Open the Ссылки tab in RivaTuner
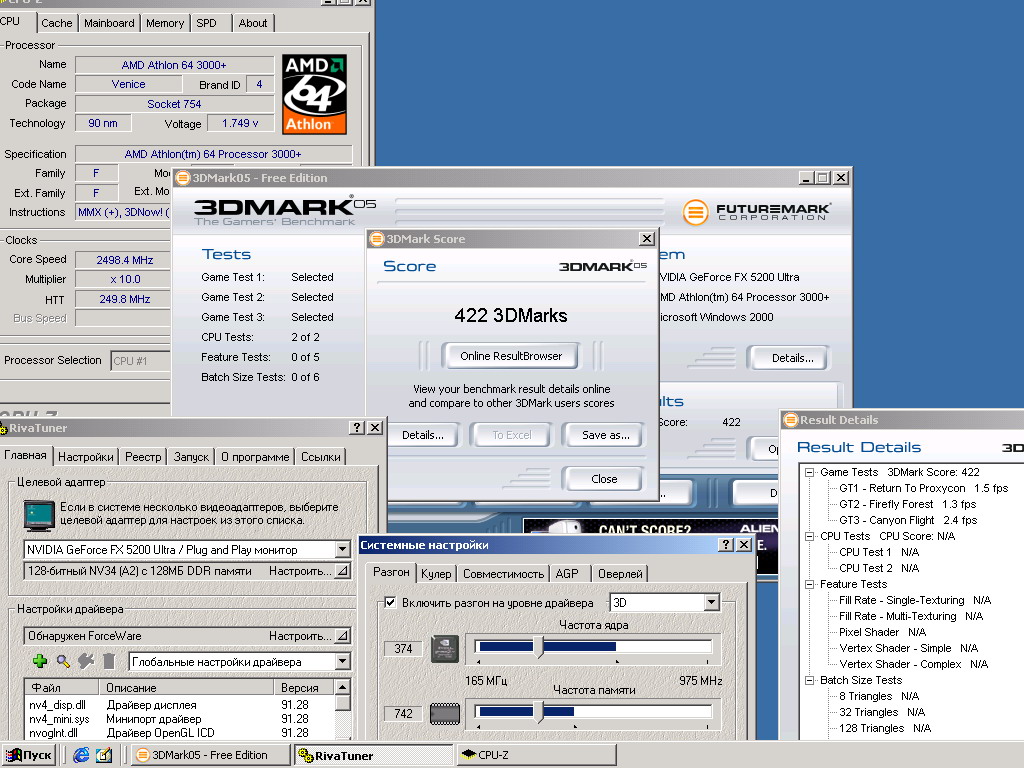The width and height of the screenshot is (1024, 768). point(321,456)
